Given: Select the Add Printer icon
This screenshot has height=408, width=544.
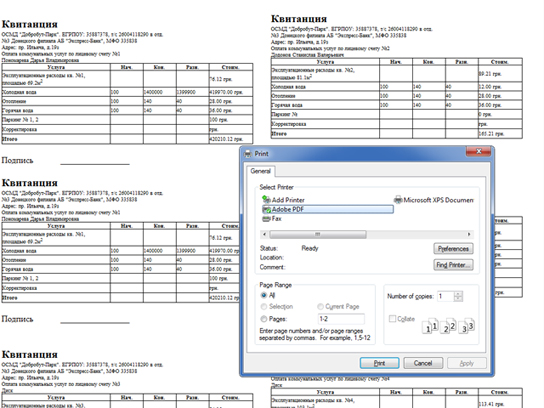Looking at the screenshot, I should [x=266, y=199].
